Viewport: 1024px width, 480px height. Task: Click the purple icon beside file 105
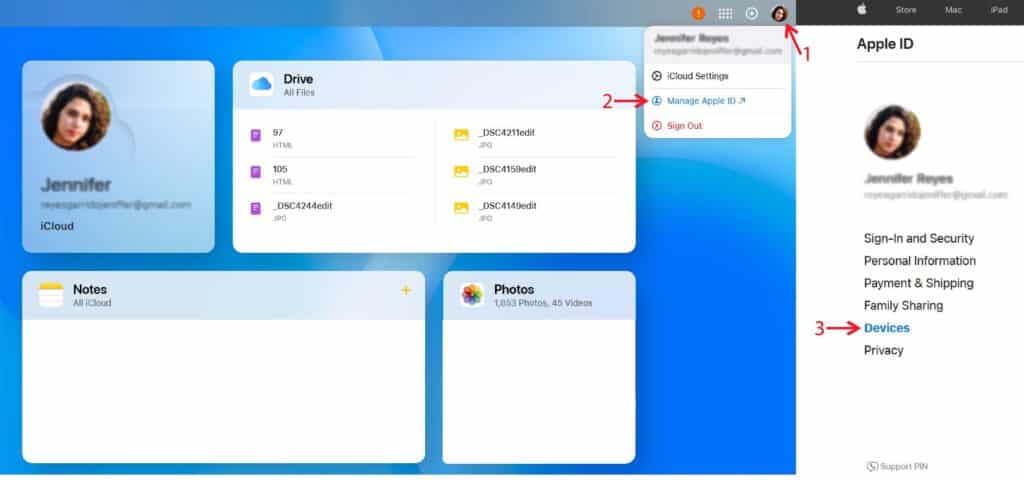(x=256, y=172)
